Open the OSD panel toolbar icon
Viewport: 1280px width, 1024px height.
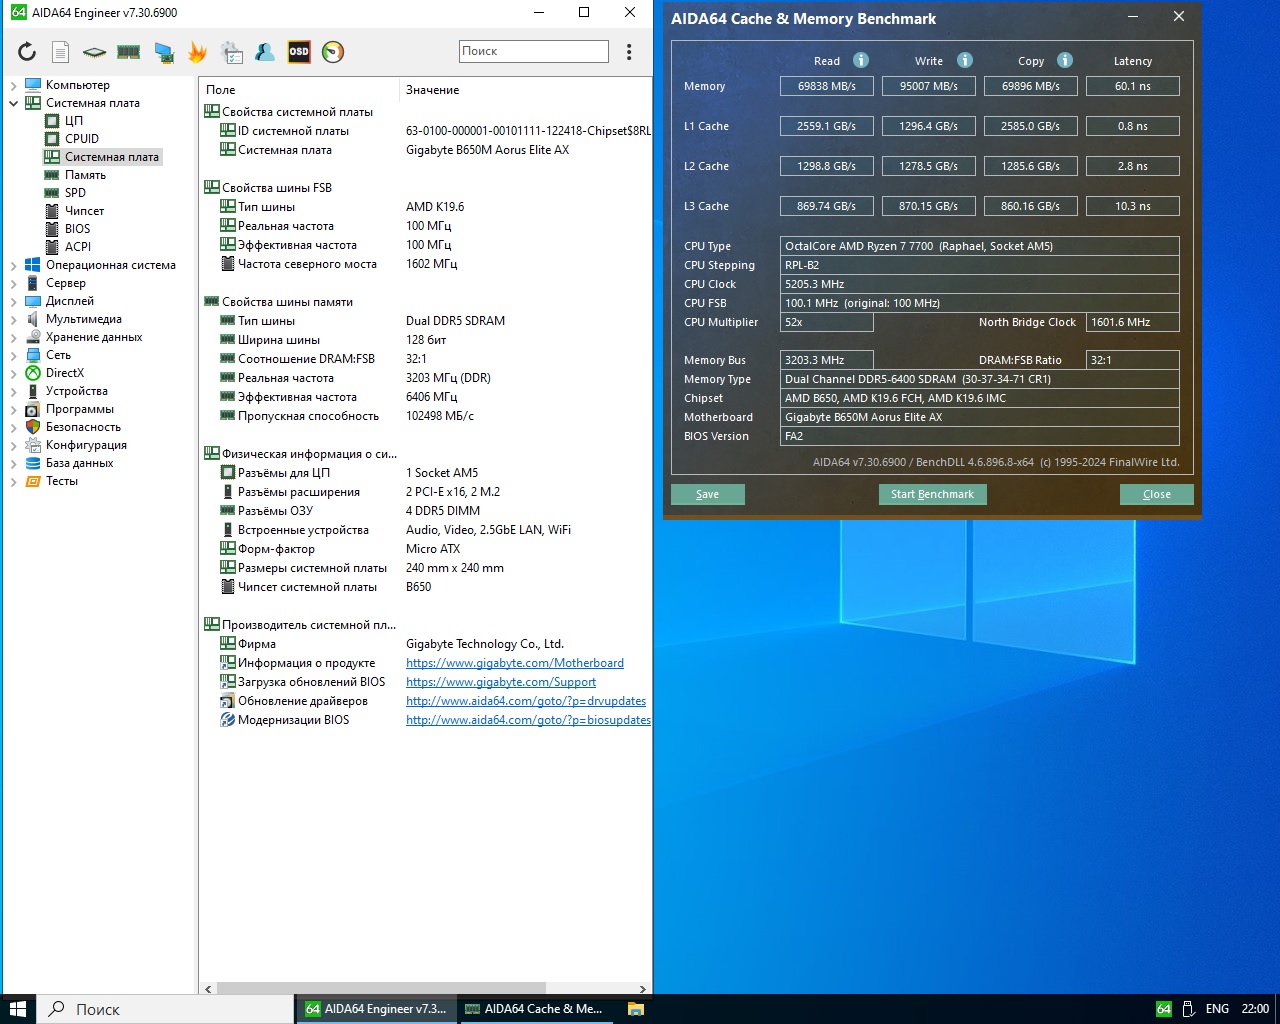[x=299, y=52]
